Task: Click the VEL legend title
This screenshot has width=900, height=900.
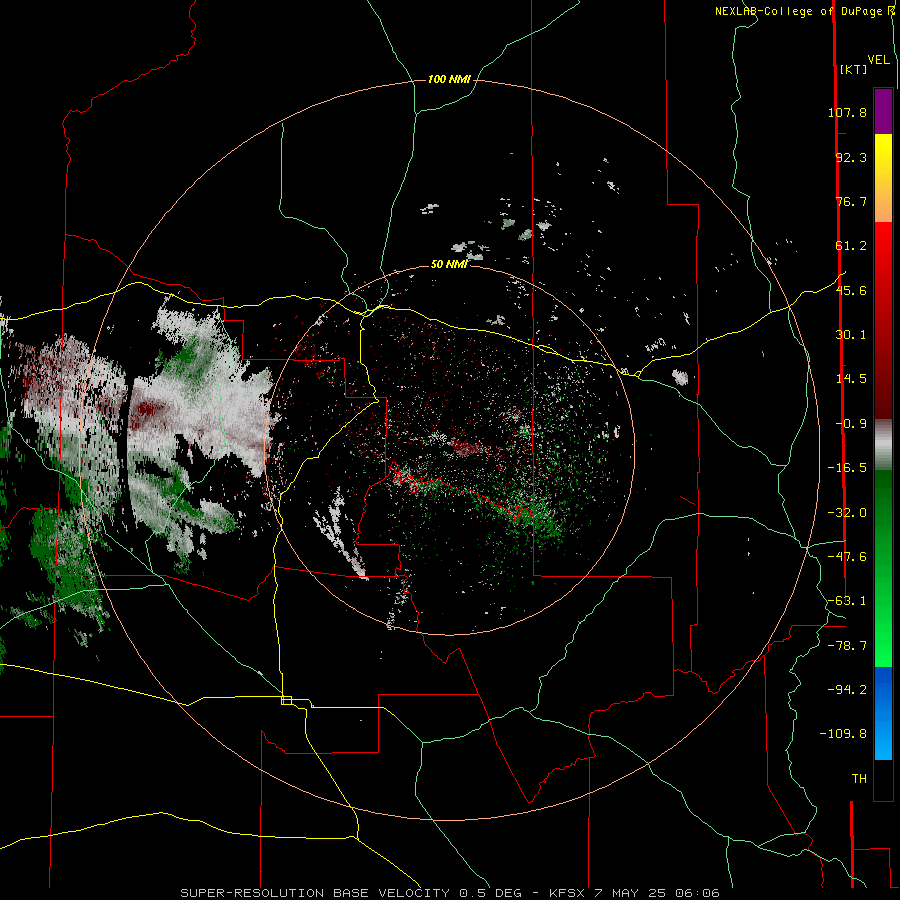Action: click(x=878, y=60)
